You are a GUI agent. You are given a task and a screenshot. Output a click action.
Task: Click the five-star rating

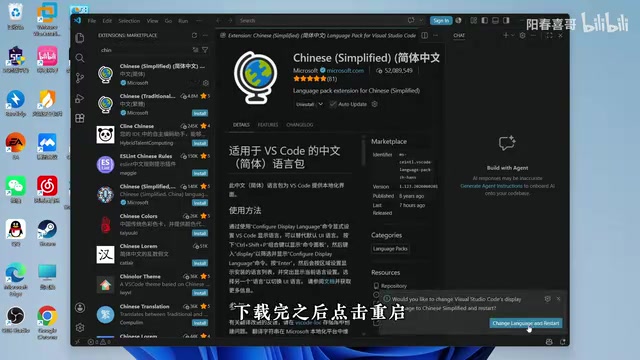coord(310,79)
